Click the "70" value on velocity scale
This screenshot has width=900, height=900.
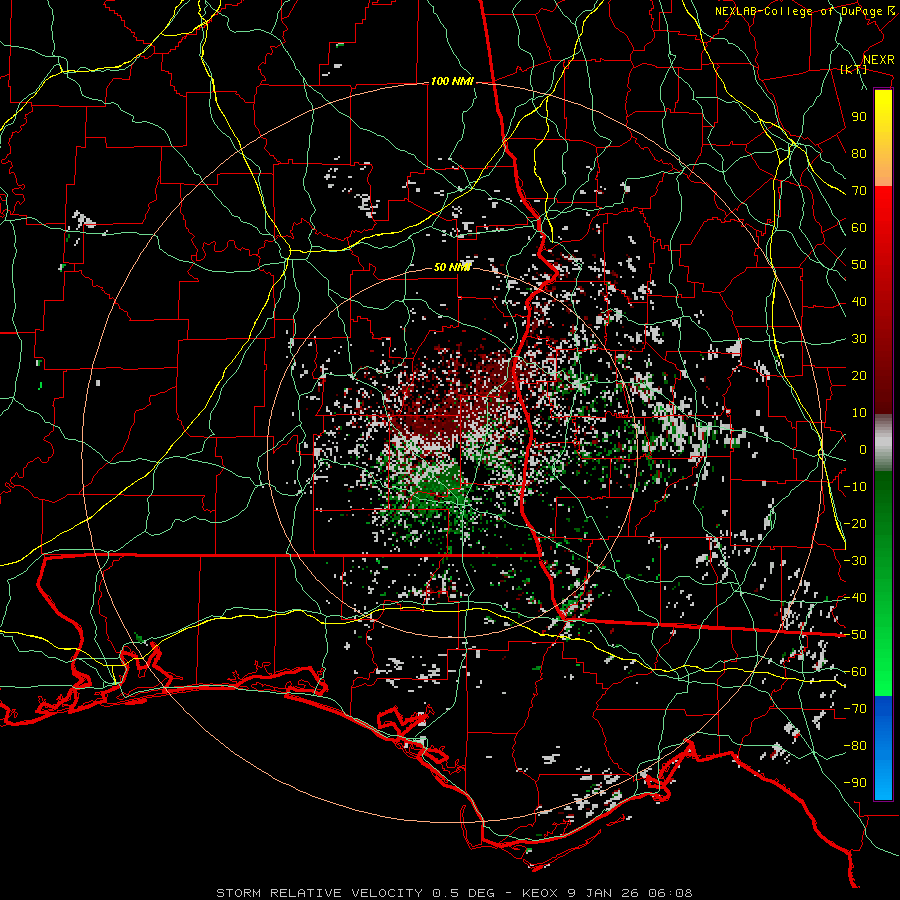coord(859,191)
